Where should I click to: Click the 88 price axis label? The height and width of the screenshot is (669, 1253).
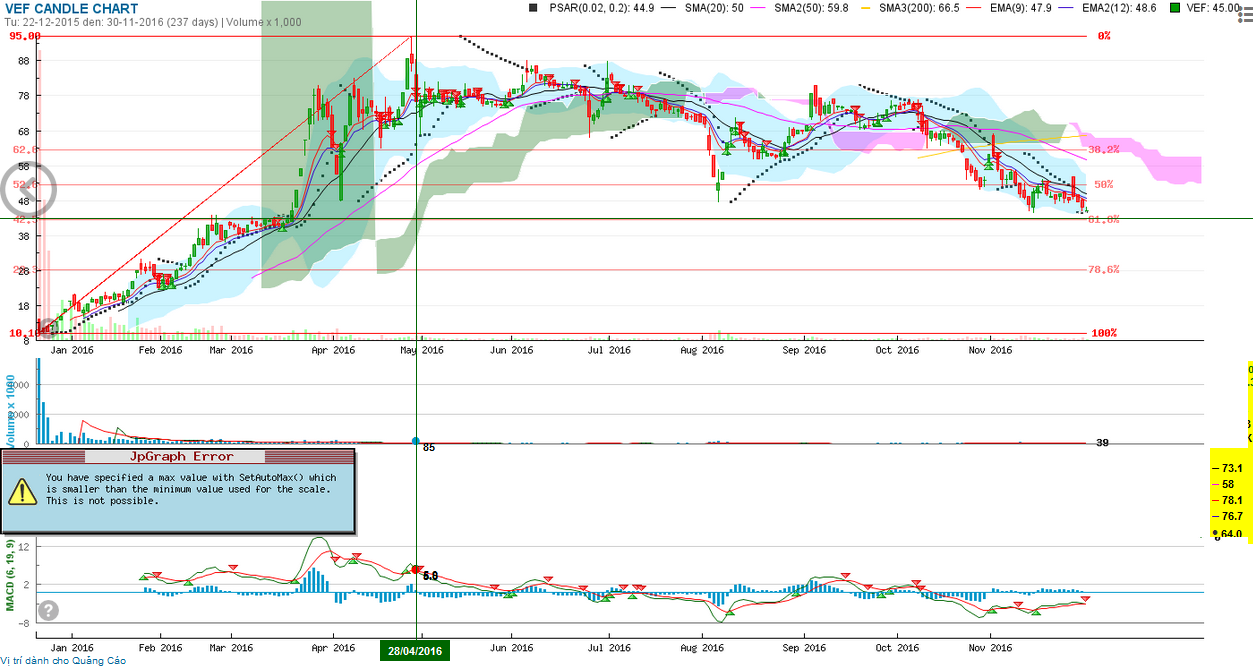[23, 61]
